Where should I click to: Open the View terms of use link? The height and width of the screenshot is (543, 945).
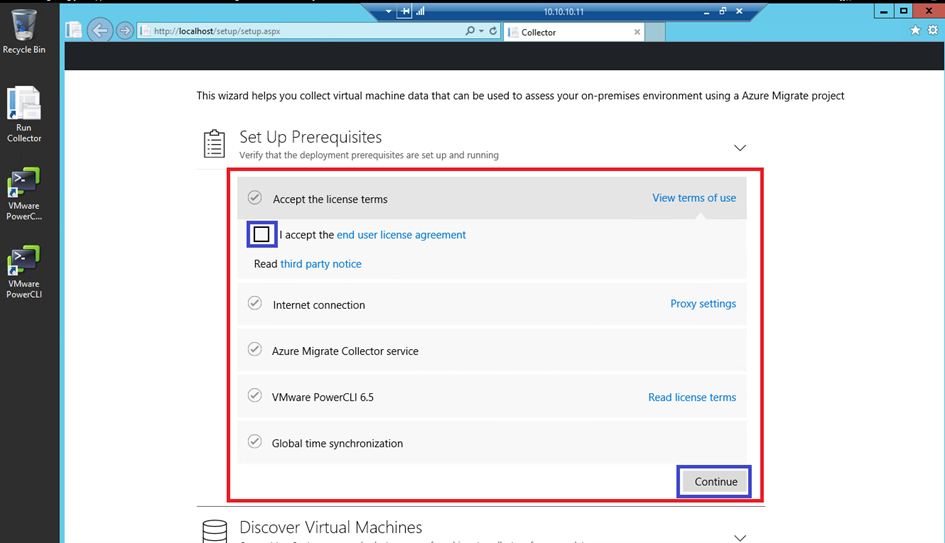click(x=694, y=198)
